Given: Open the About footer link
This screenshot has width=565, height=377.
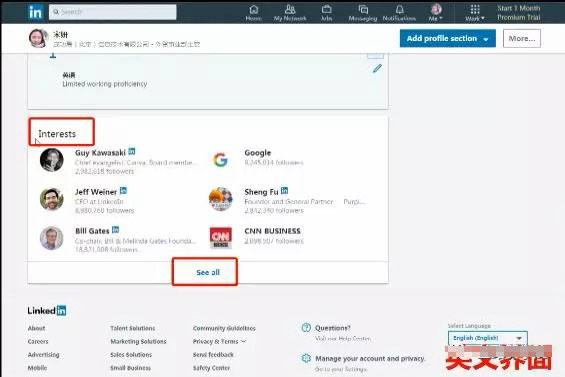Looking at the screenshot, I should pyautogui.click(x=36, y=328).
